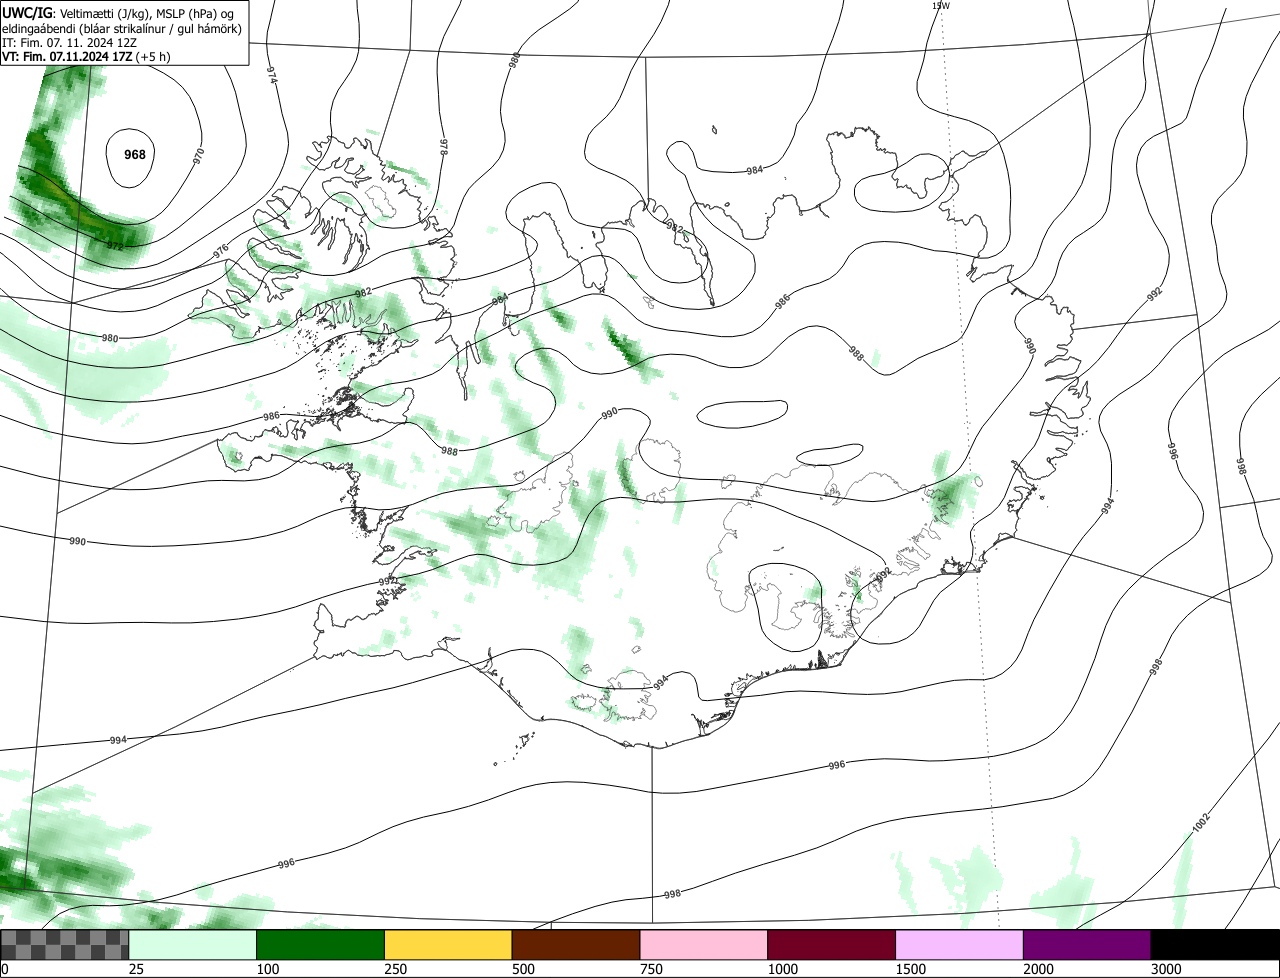
Task: Click the bold 968 low pressure center label
Action: coord(134,155)
